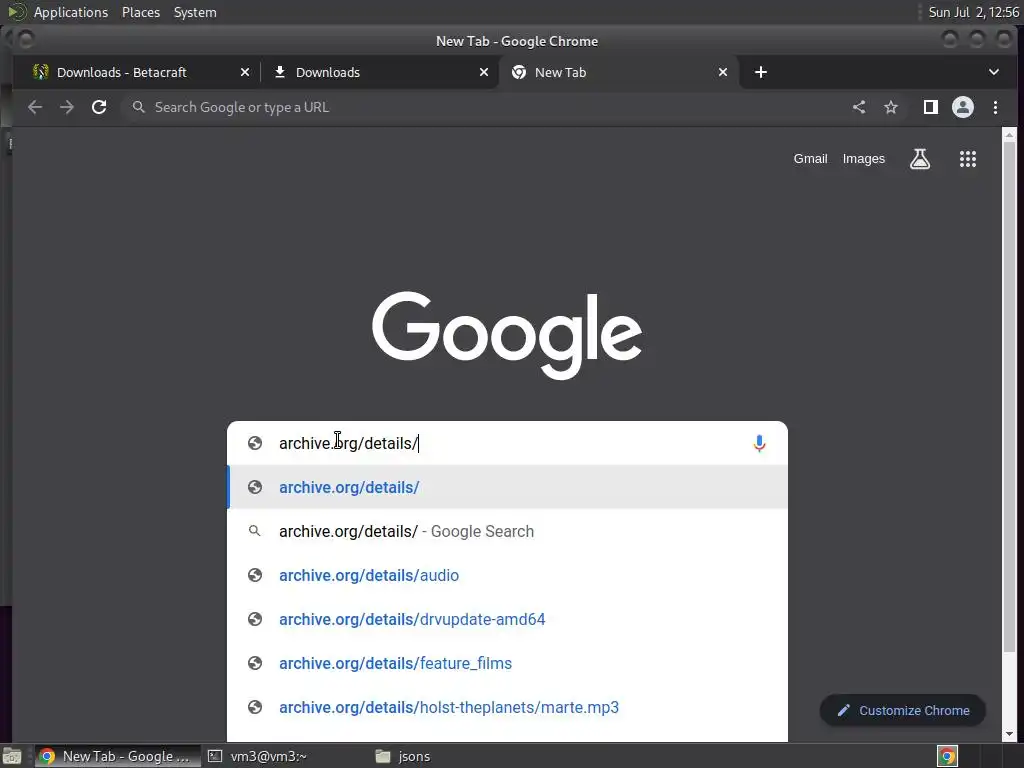The height and width of the screenshot is (768, 1024).
Task: Click Customize Chrome button
Action: pyautogui.click(x=903, y=711)
